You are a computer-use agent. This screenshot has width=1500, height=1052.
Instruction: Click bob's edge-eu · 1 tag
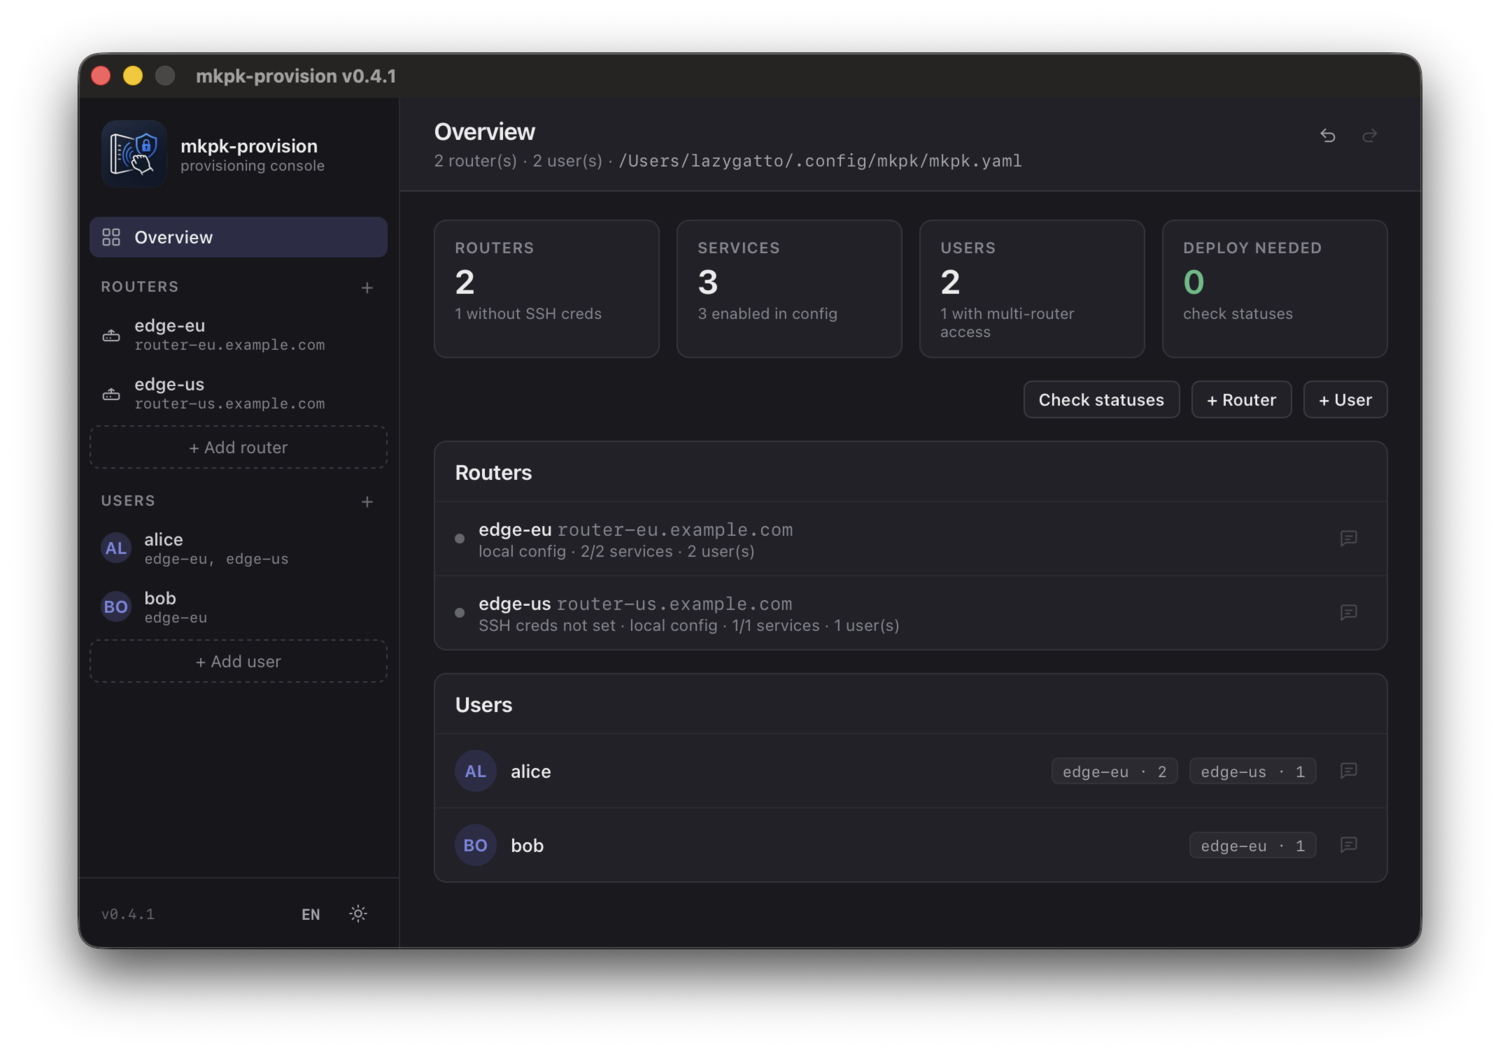(x=1252, y=845)
